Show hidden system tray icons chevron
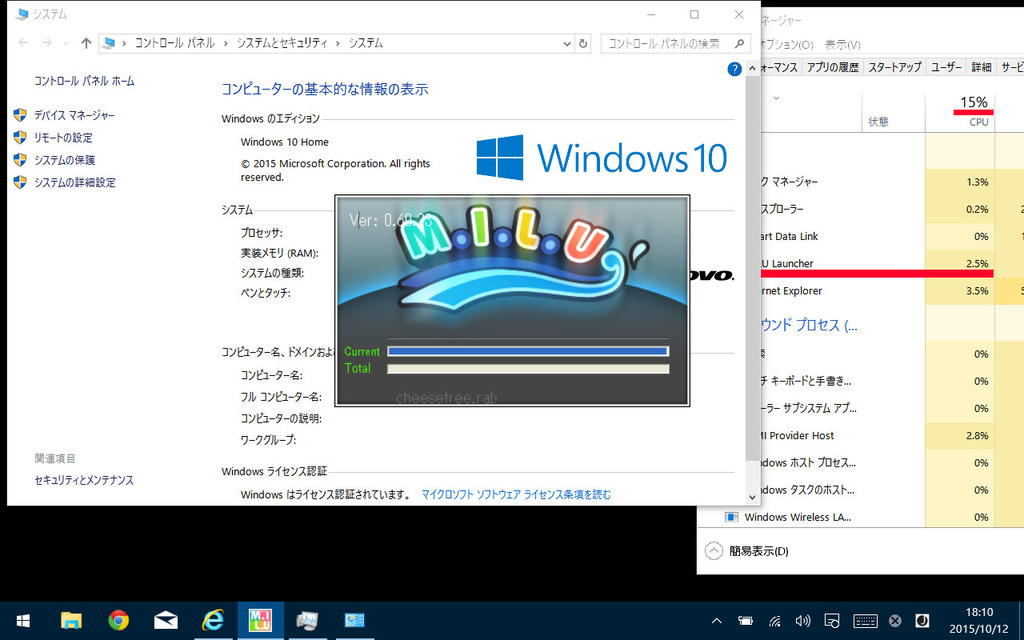1024x640 pixels. point(716,621)
